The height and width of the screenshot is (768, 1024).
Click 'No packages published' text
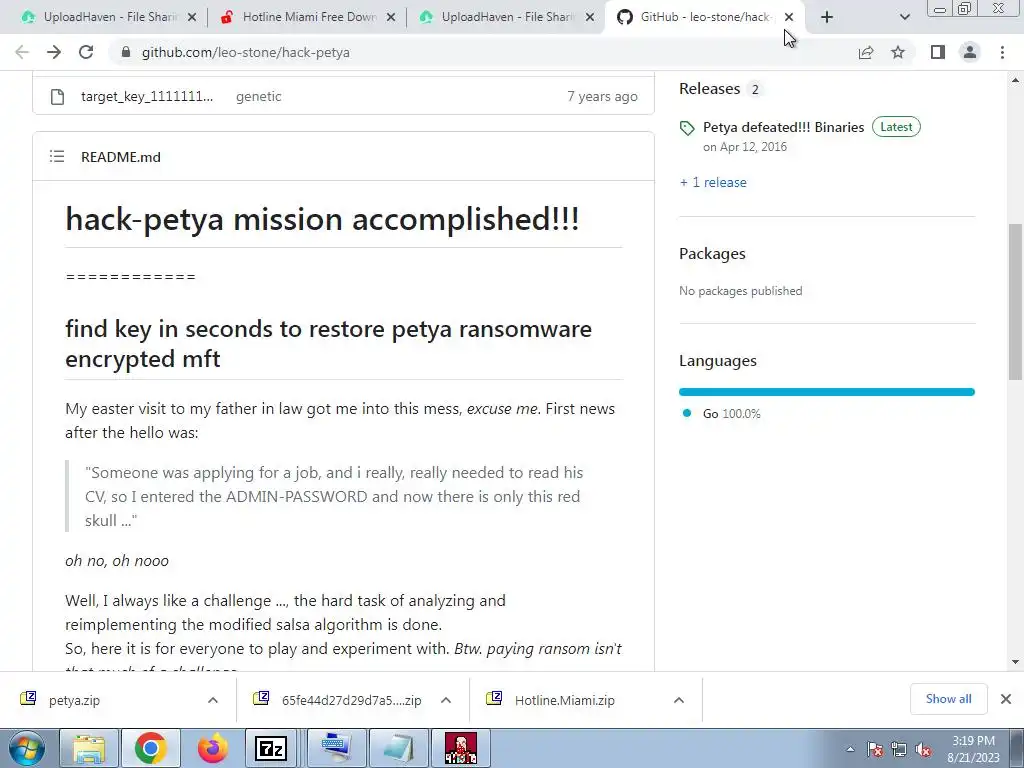[741, 291]
